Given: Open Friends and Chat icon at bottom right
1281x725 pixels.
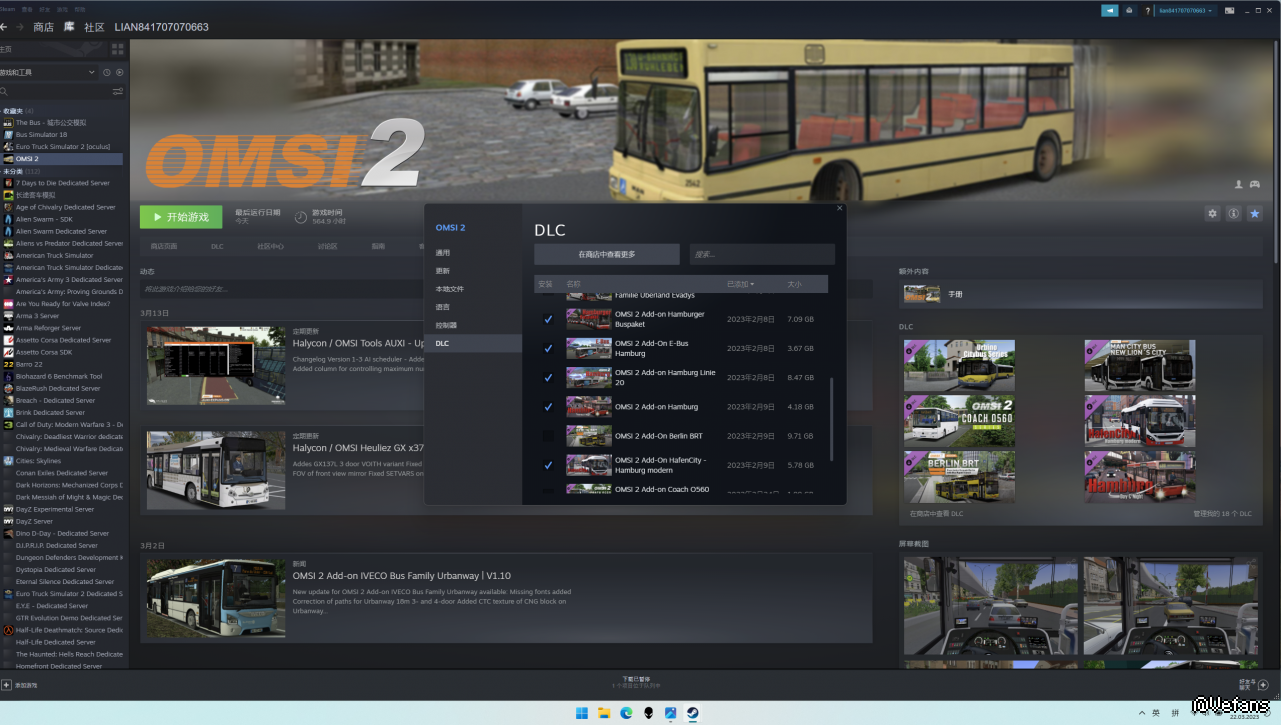Looking at the screenshot, I should point(1263,685).
